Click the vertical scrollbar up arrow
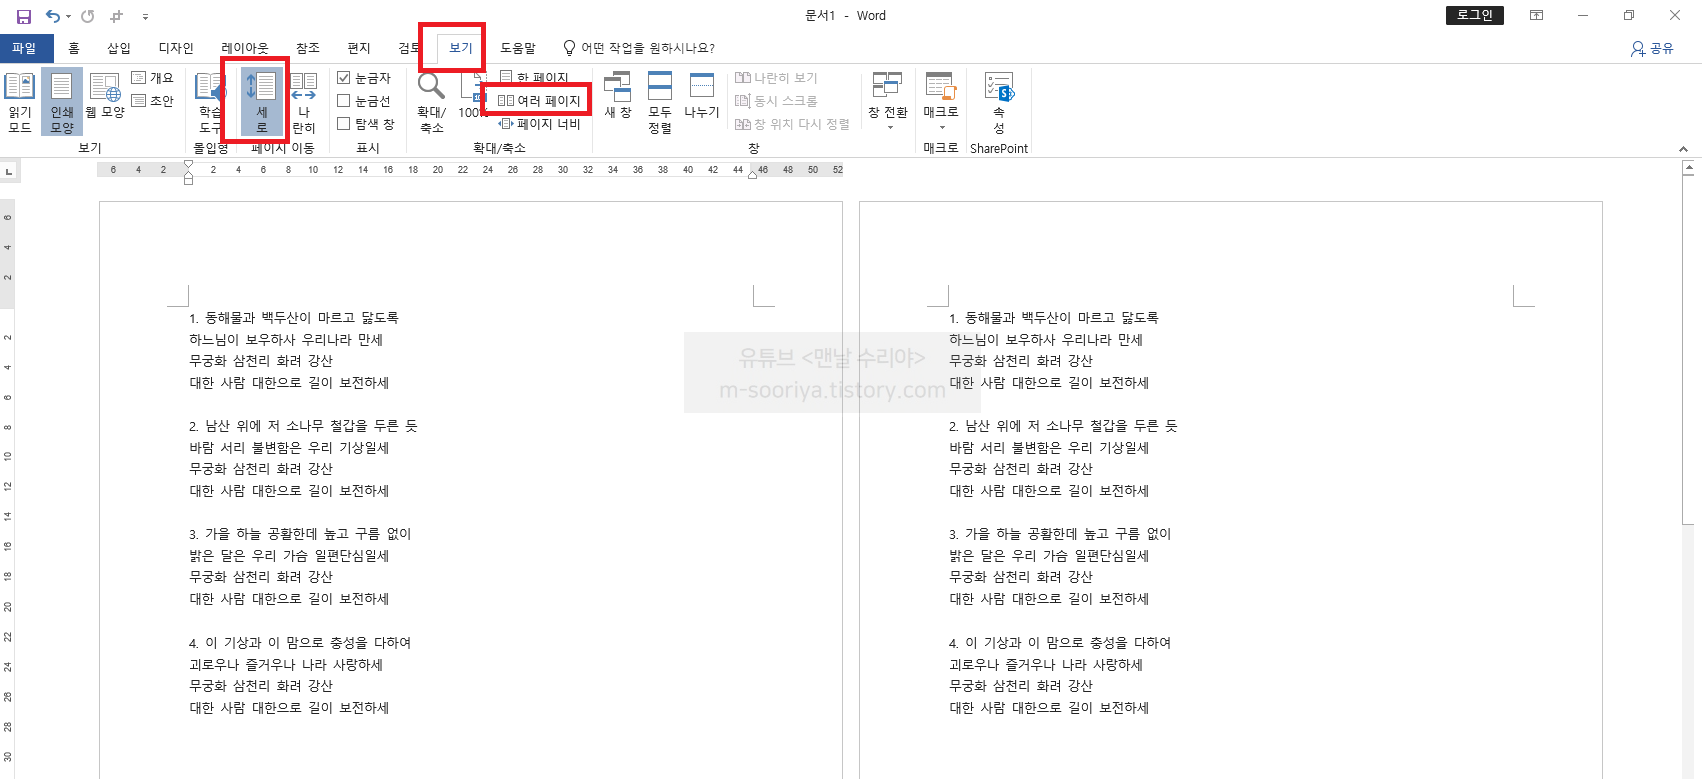The image size is (1702, 779). (x=1689, y=170)
